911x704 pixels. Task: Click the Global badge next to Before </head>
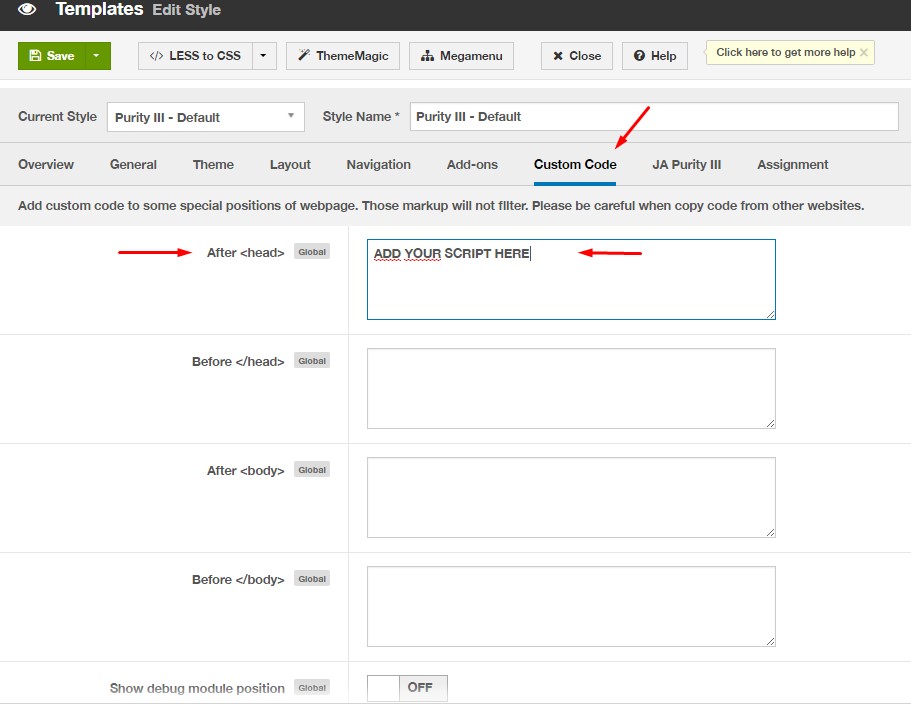(312, 361)
